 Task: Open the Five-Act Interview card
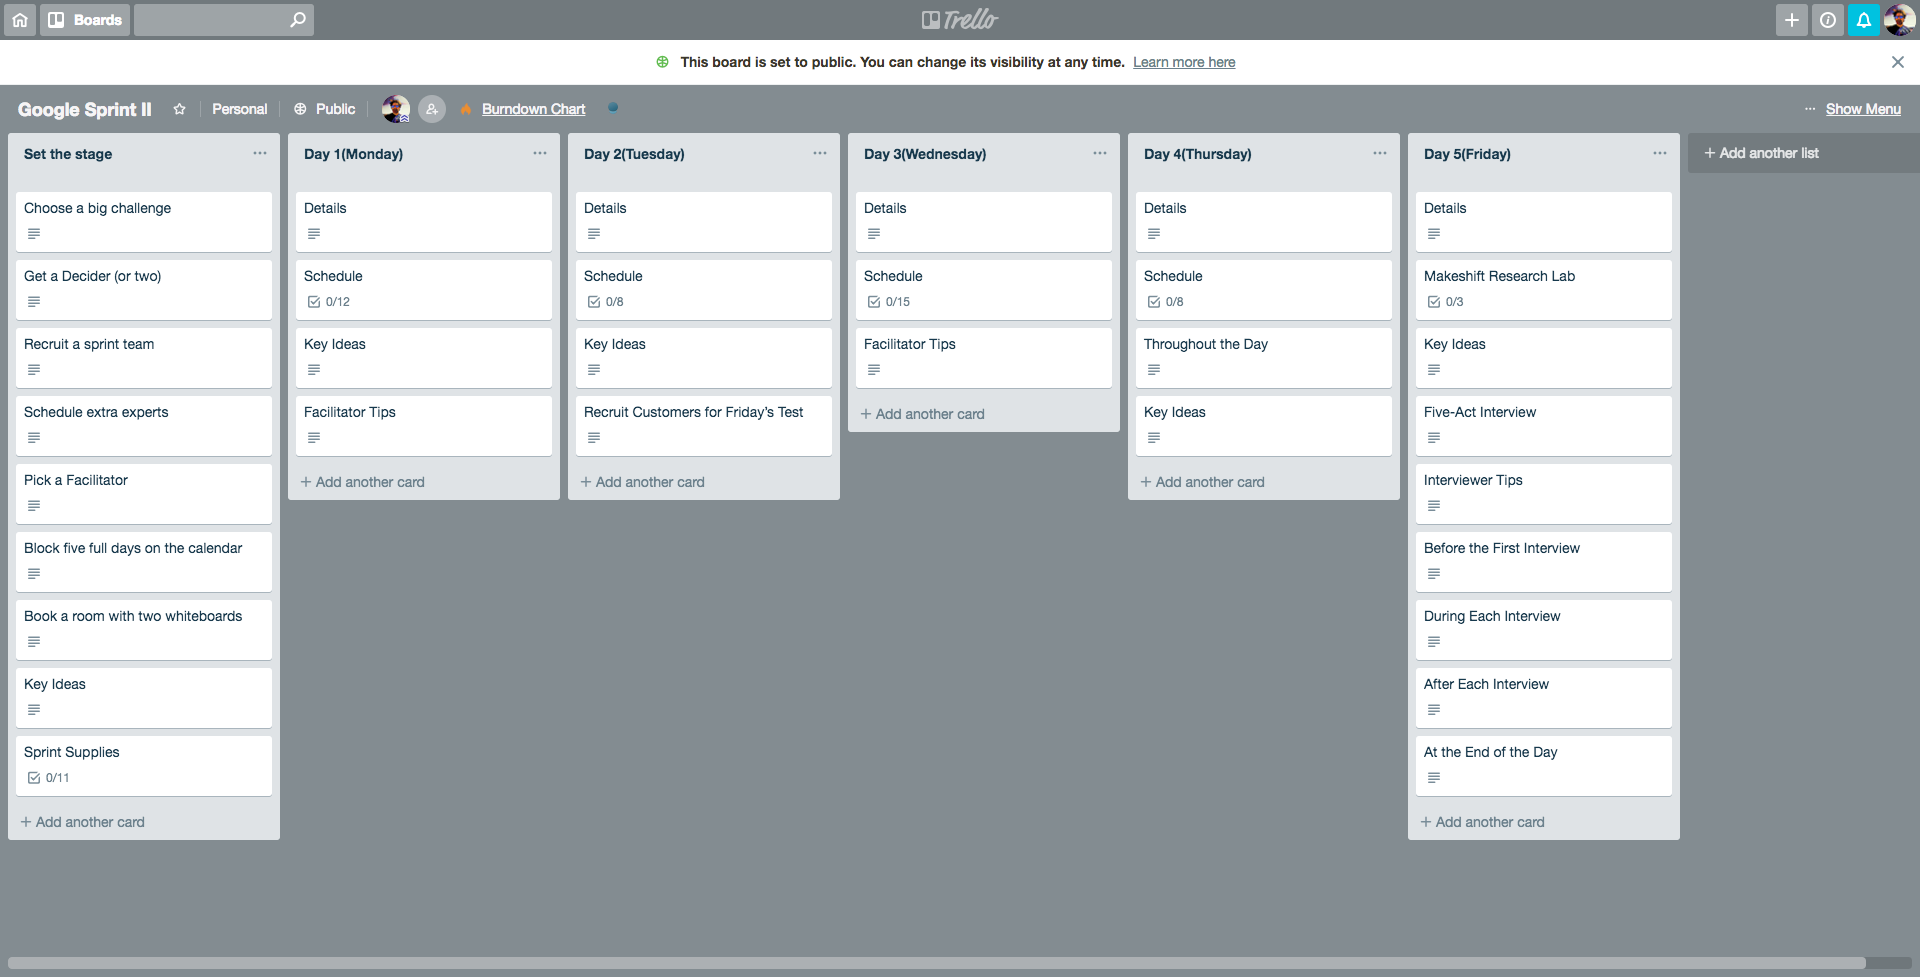click(x=1544, y=425)
